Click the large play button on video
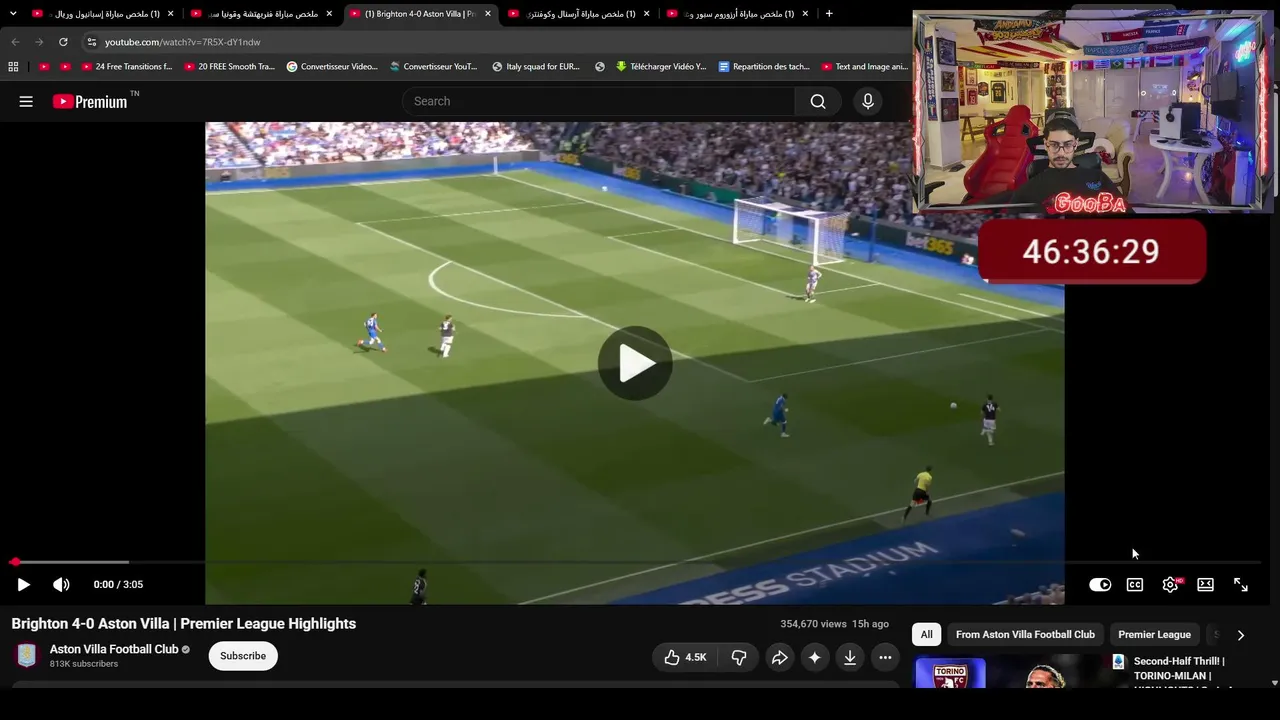The image size is (1280, 720). 635,363
